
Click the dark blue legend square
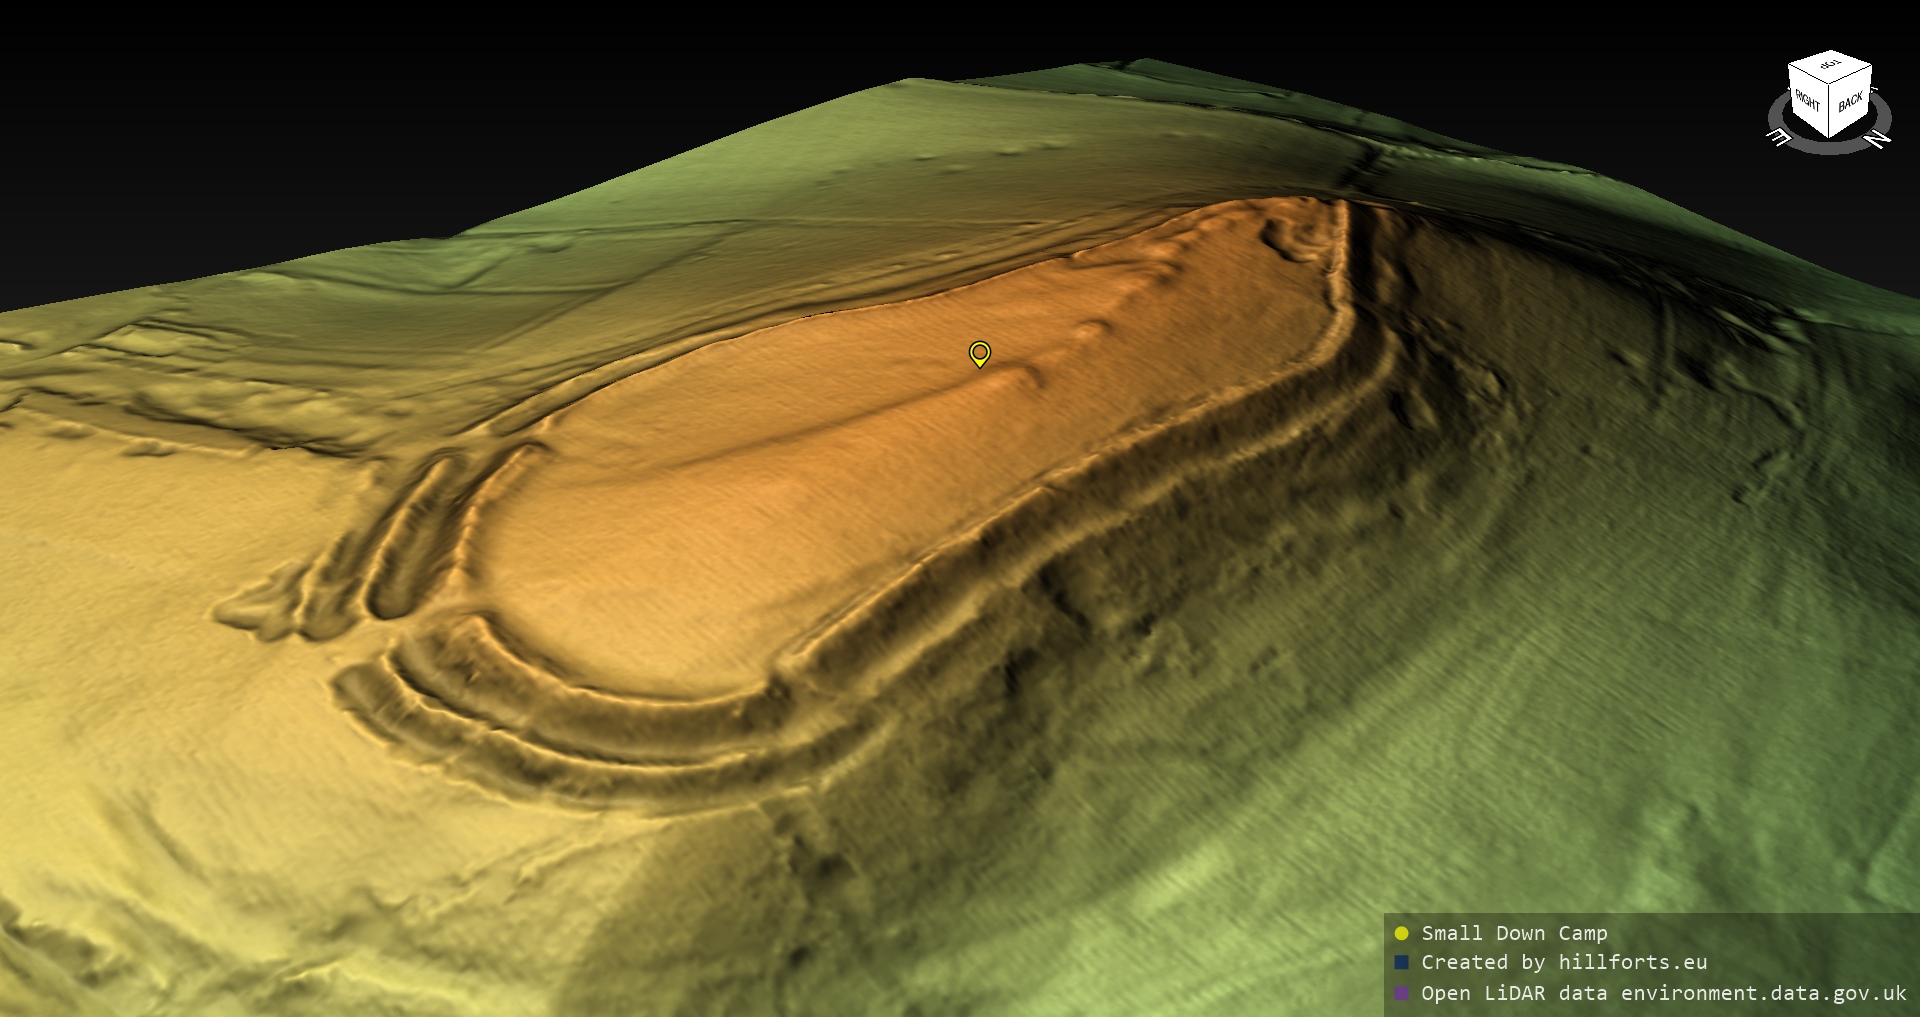tap(1401, 962)
